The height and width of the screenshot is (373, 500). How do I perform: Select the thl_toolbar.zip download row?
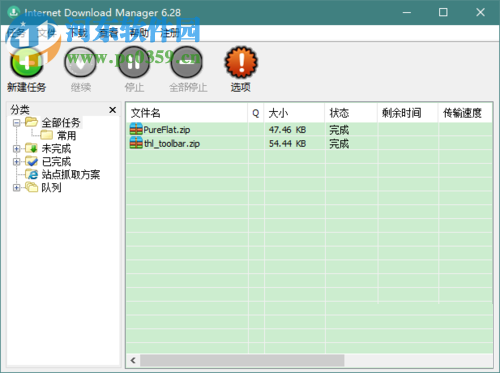coord(309,144)
